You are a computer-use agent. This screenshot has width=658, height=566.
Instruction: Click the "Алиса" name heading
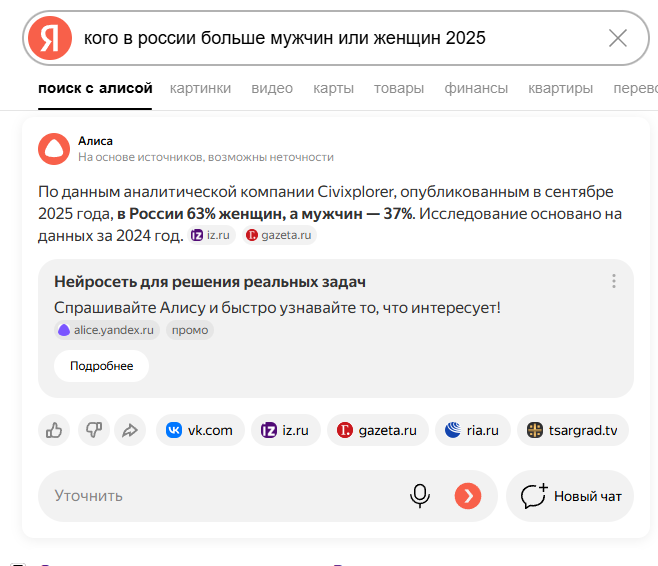(x=95, y=141)
